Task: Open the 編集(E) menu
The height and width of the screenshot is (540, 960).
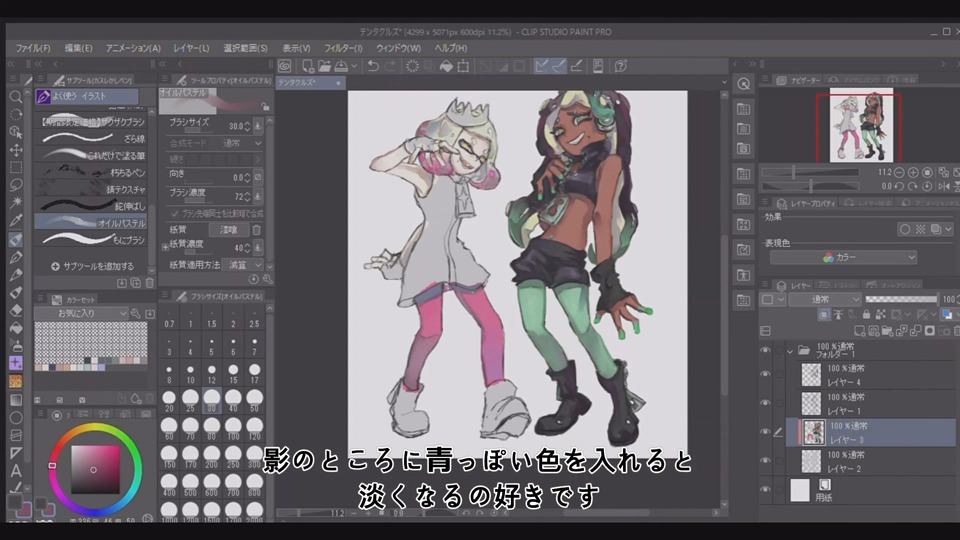Action: click(x=78, y=48)
